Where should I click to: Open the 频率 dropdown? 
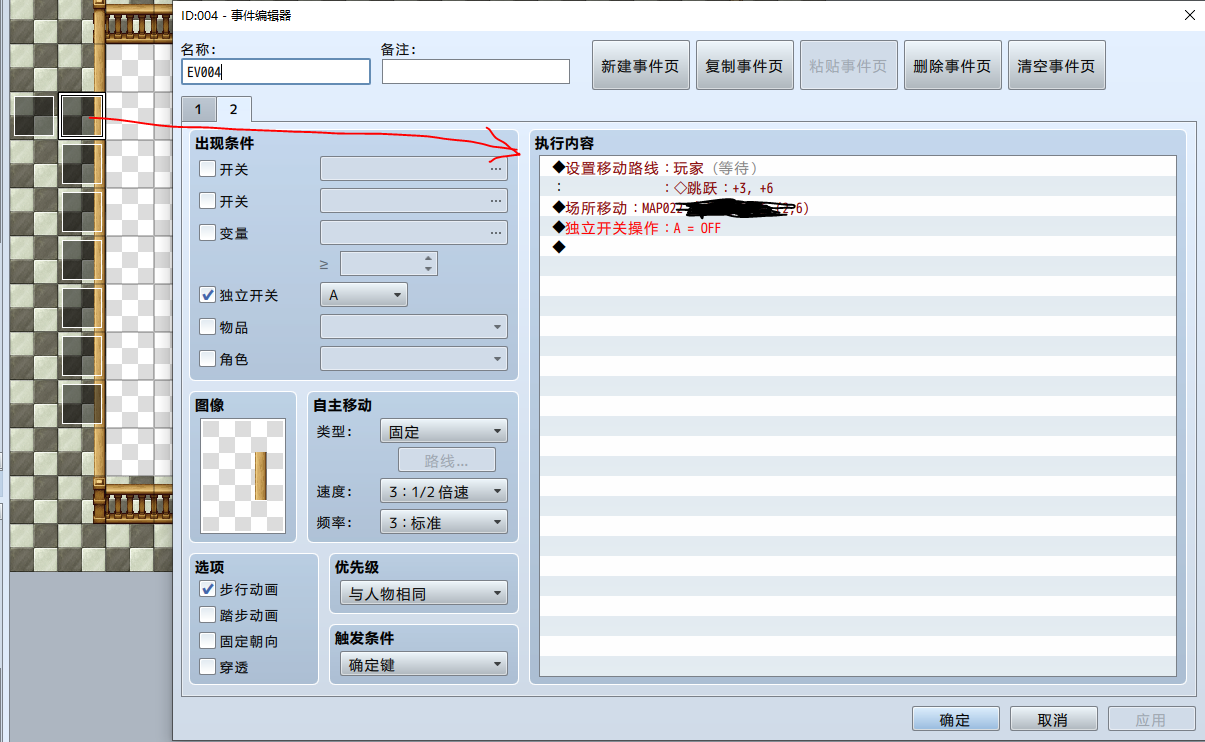point(444,522)
